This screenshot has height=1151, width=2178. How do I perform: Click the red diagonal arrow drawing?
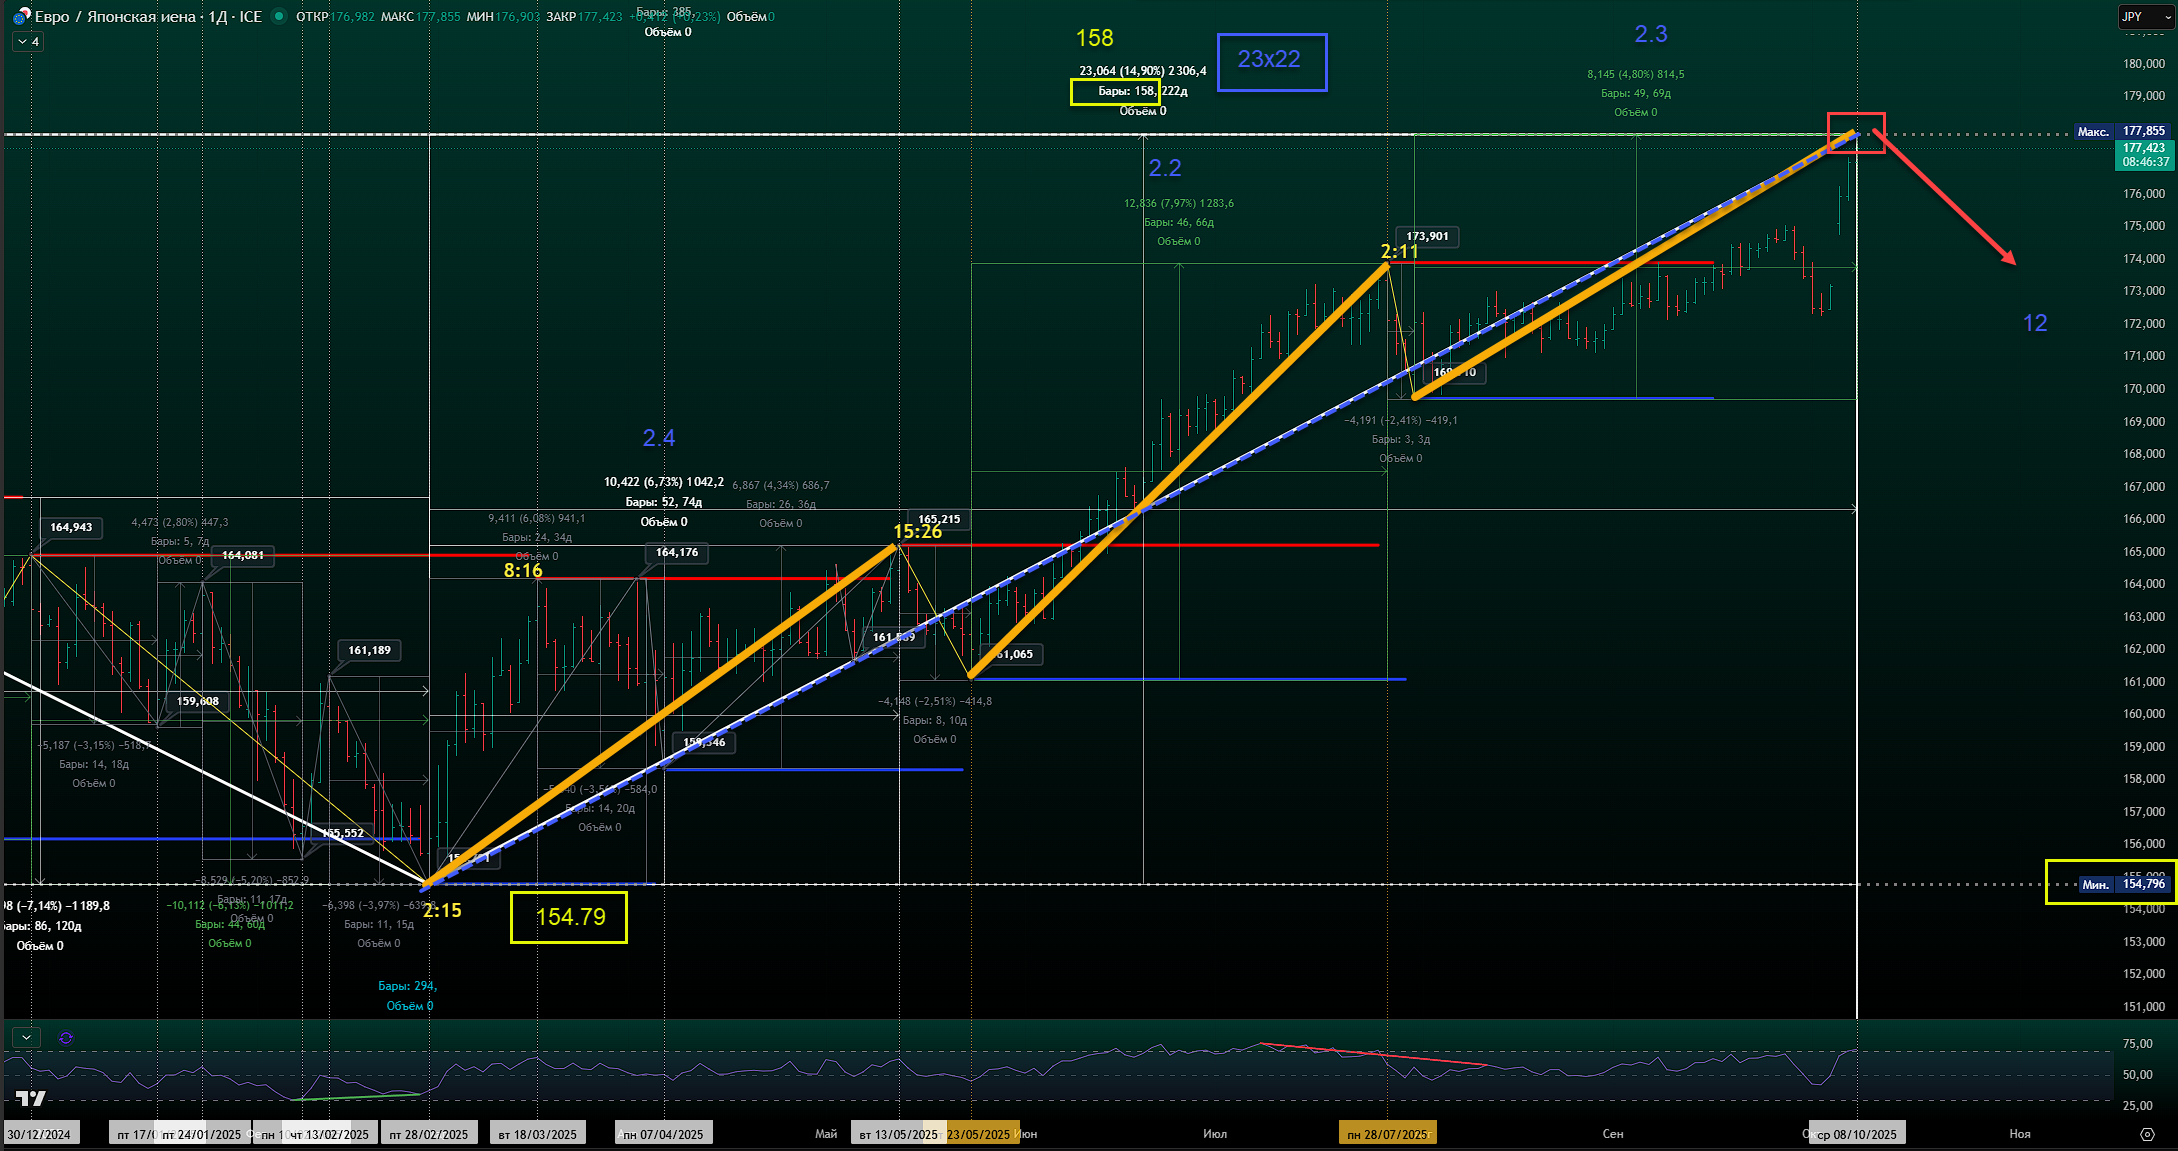tap(1945, 198)
